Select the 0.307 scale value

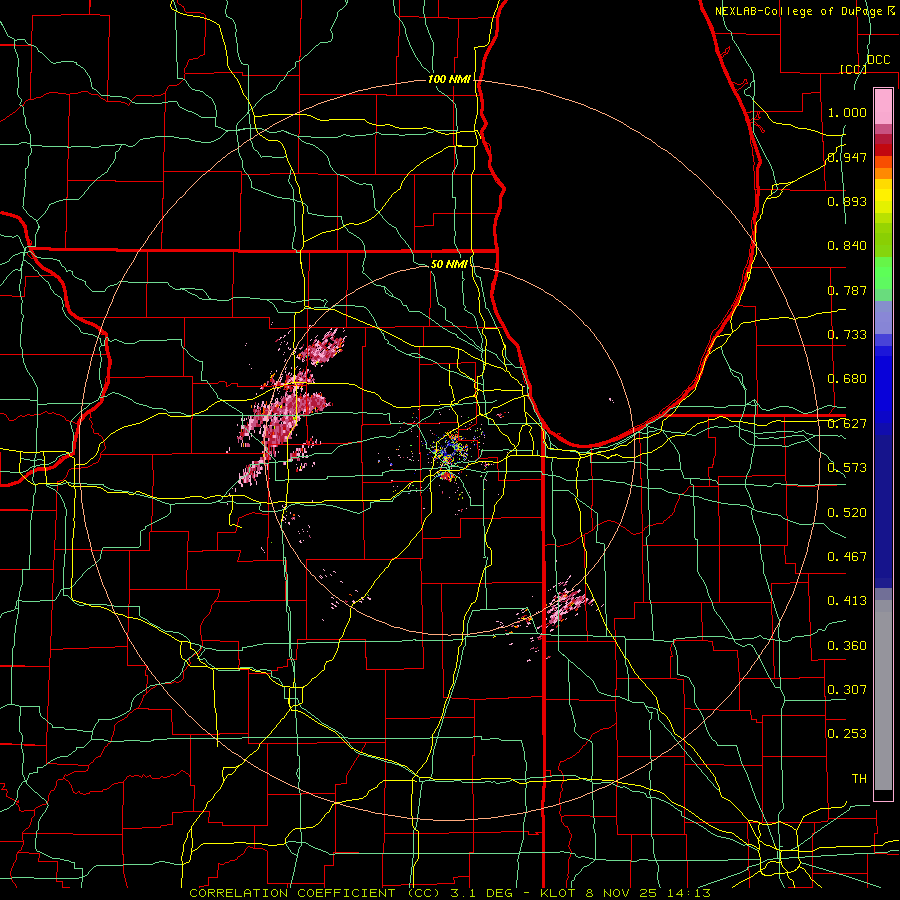coord(847,690)
